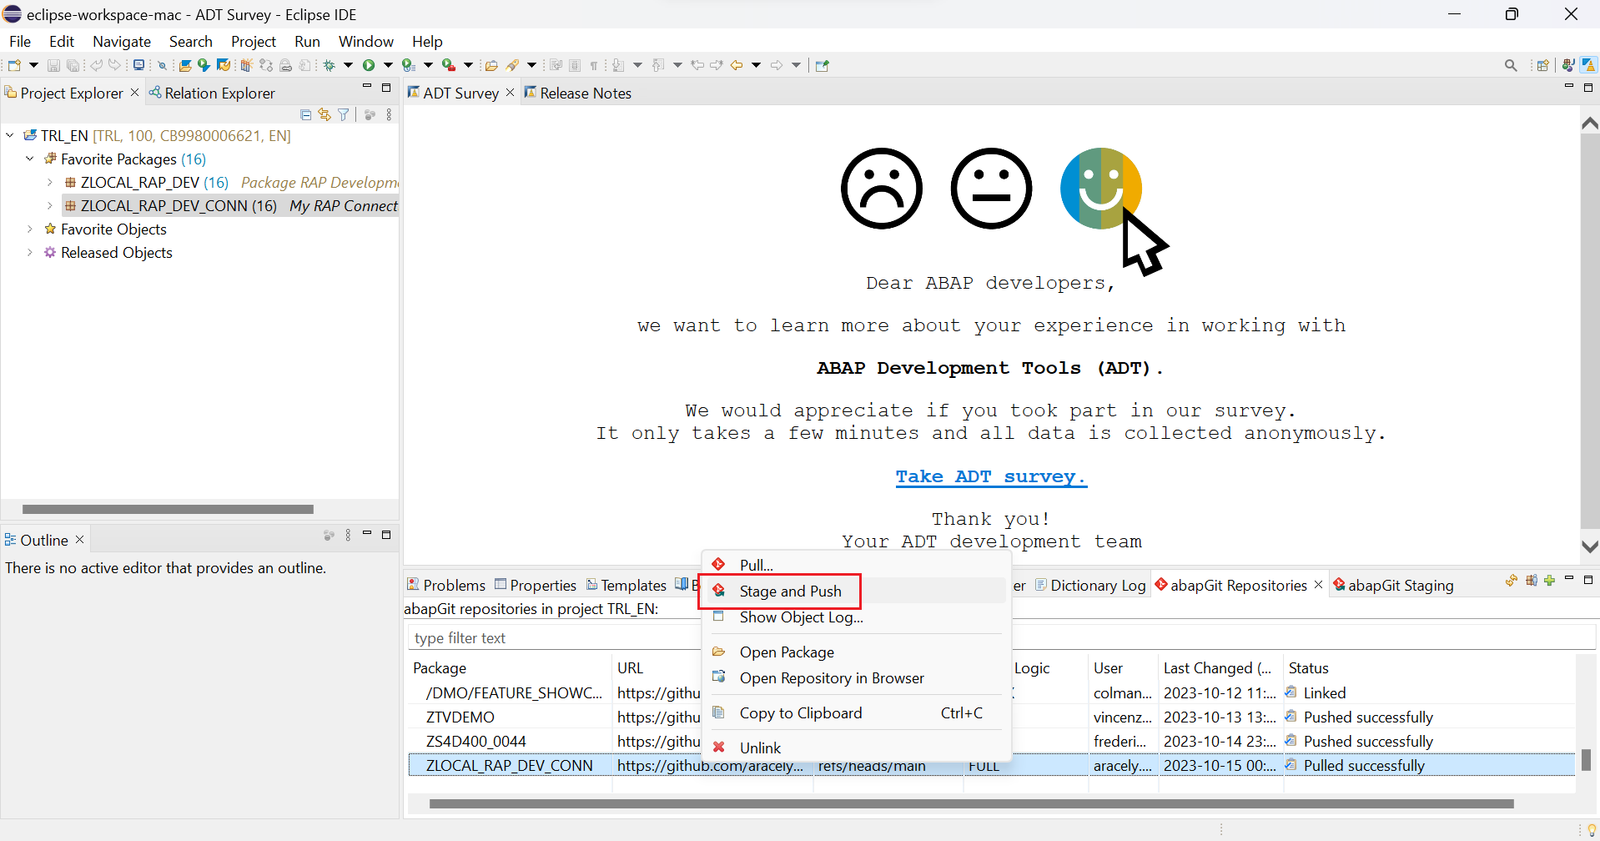Click the Run green play toolbar icon

(369, 65)
